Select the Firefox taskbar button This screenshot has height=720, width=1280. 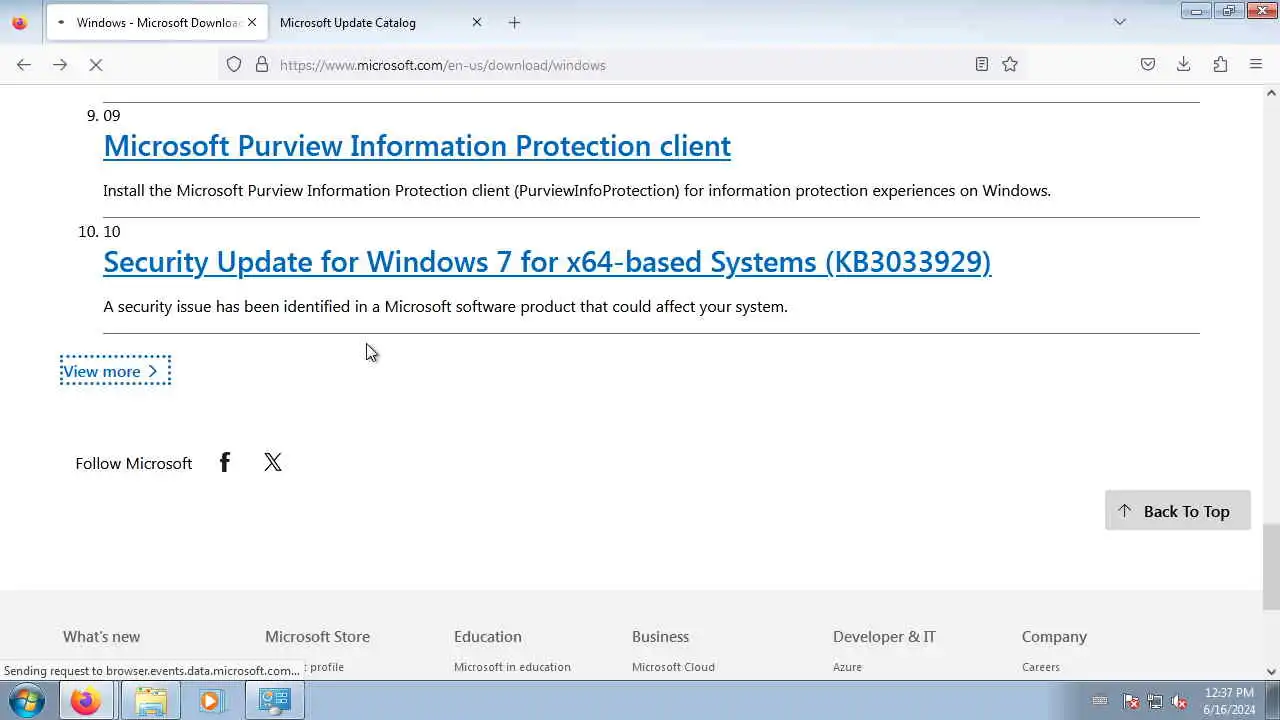(x=85, y=701)
